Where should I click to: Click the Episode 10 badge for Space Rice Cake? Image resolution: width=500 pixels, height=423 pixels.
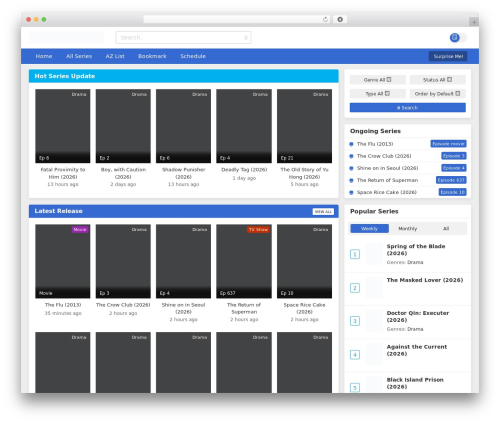point(452,192)
